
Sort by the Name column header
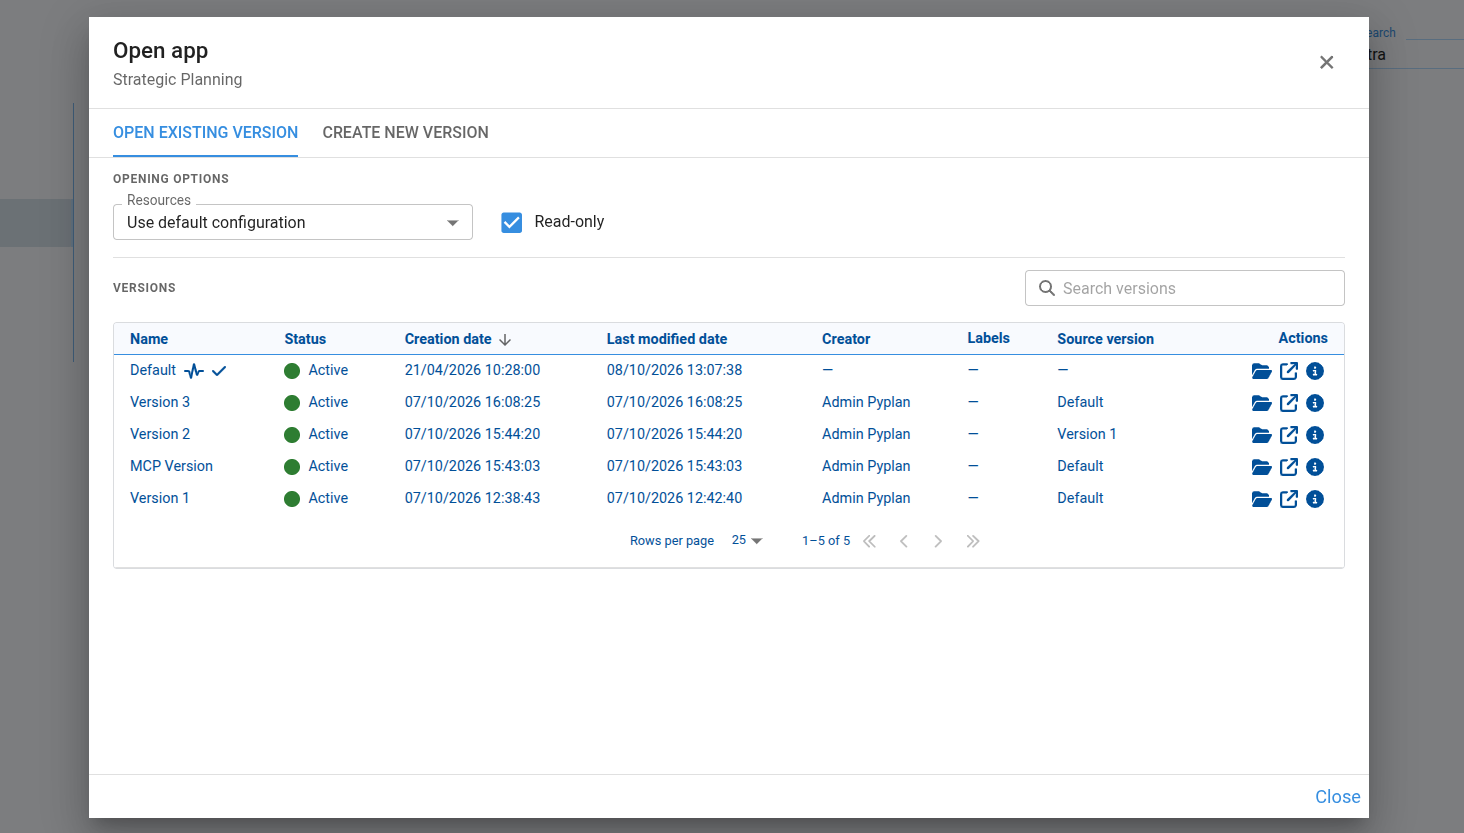[x=149, y=339]
